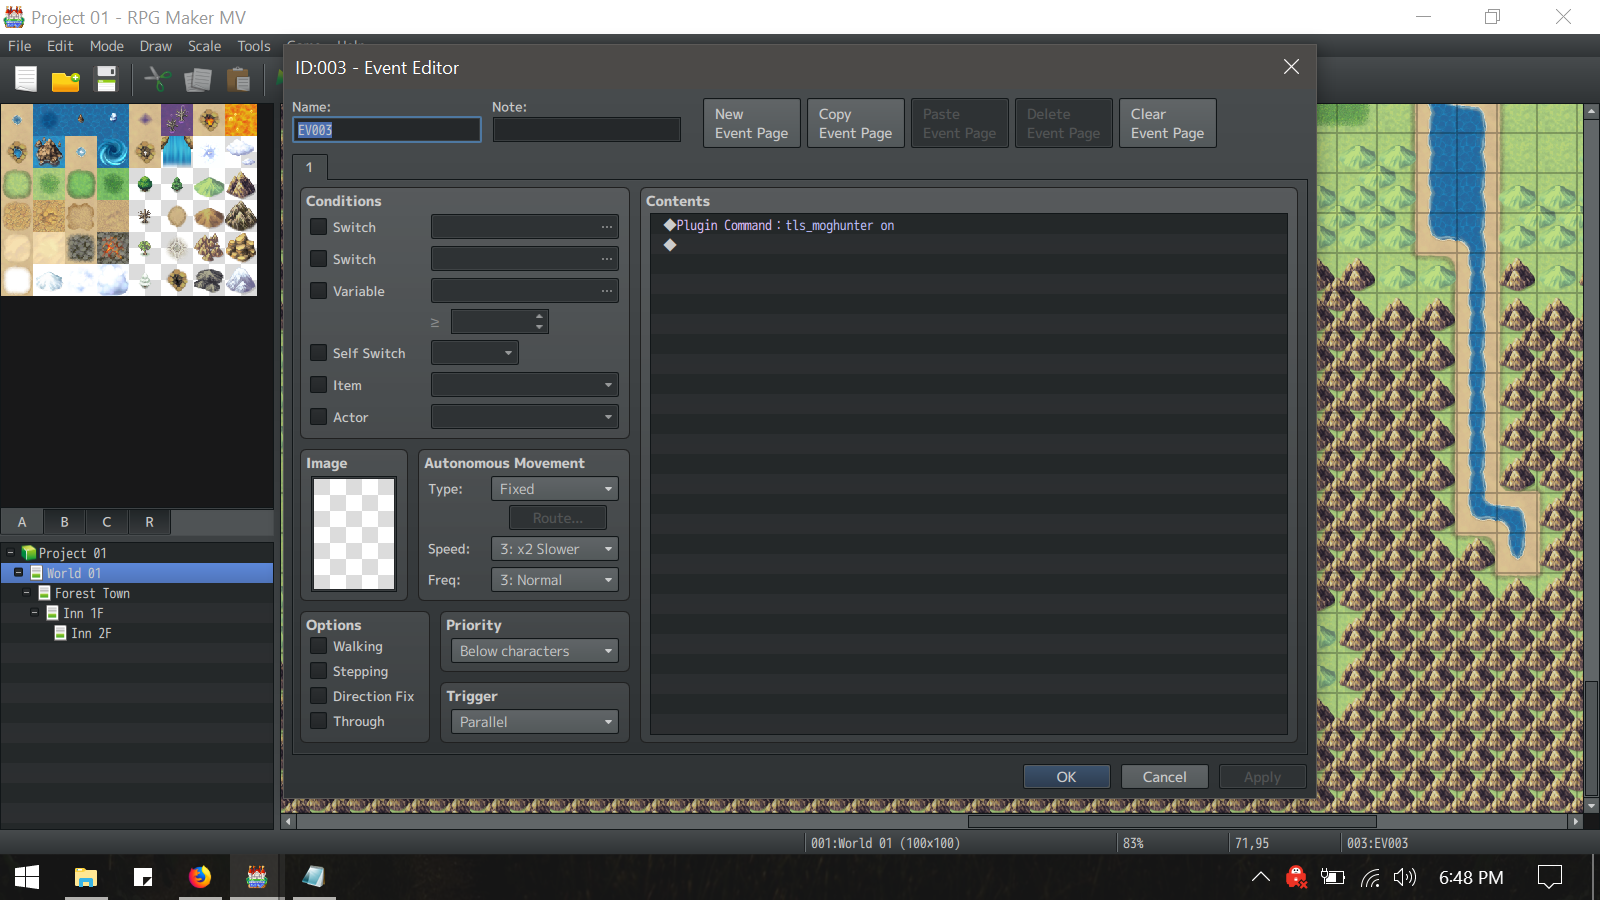Toggle the Walking option checkbox
Screen dimensions: 1600x900
[319, 646]
